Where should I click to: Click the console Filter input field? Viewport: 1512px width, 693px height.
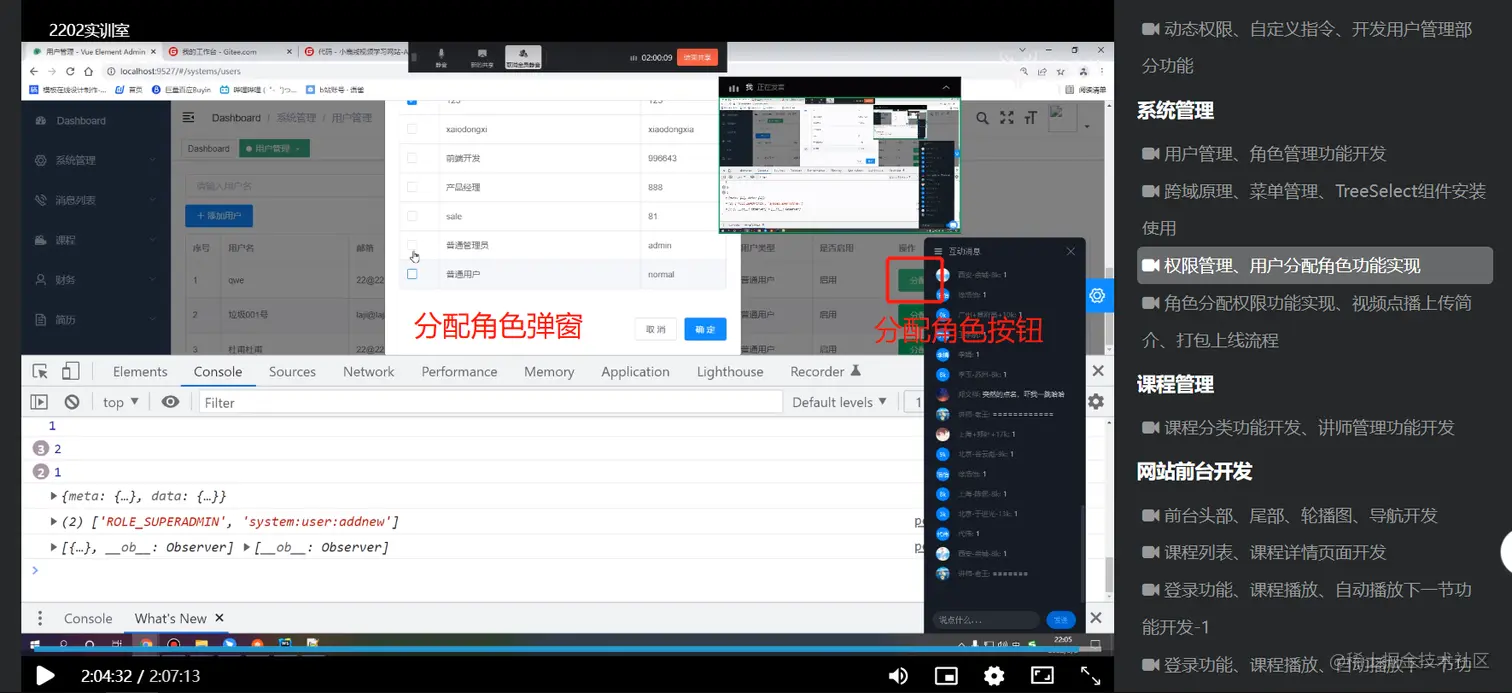(x=490, y=402)
